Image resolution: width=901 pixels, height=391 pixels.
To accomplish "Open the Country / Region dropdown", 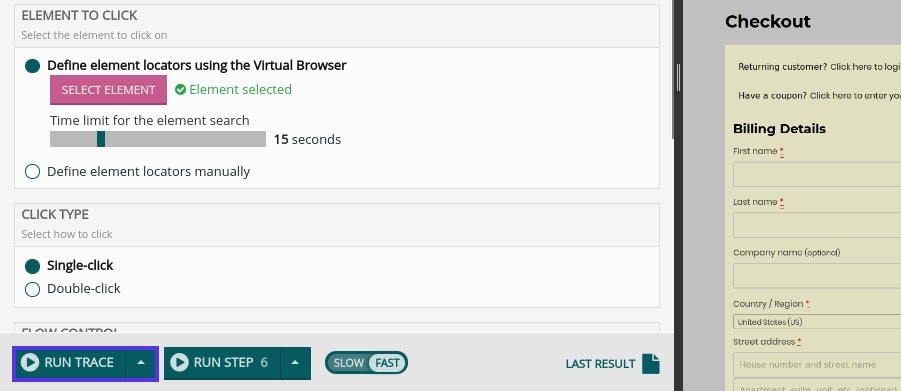I will tap(817, 322).
